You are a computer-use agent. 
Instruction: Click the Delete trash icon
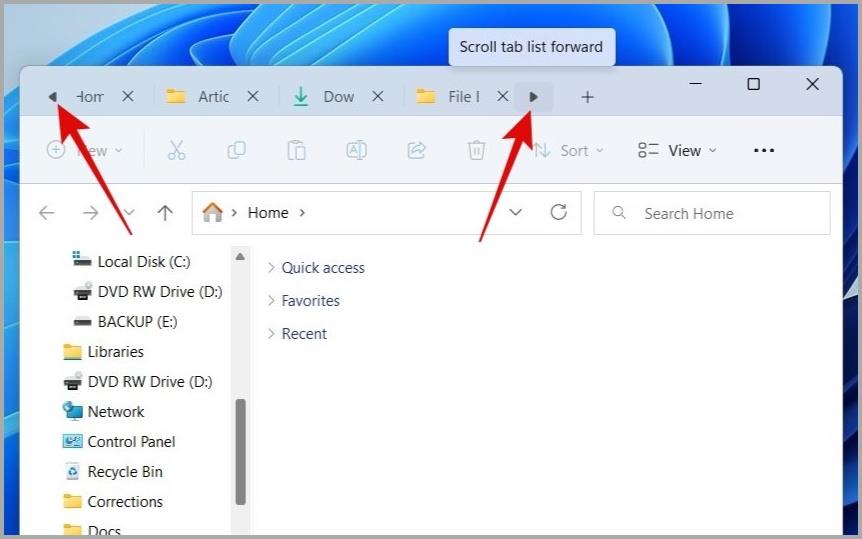(x=476, y=150)
